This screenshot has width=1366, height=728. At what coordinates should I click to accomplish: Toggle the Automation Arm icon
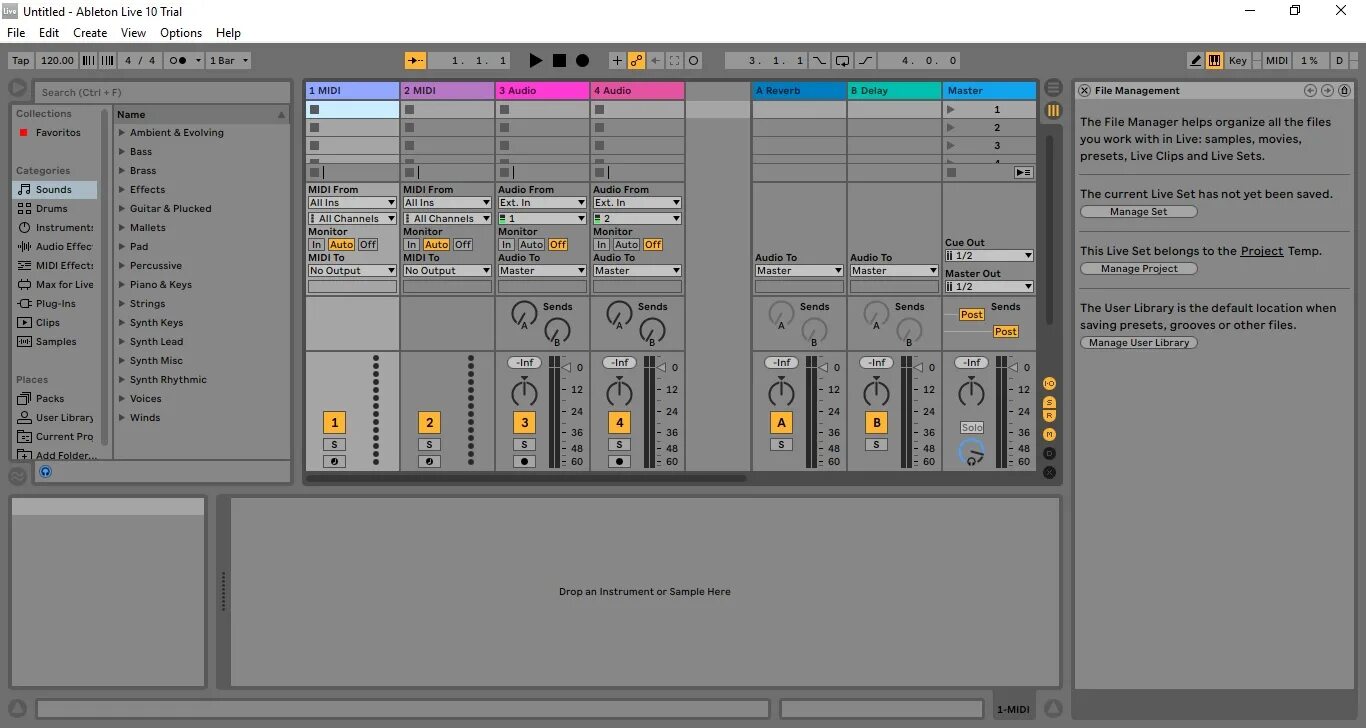[636, 61]
